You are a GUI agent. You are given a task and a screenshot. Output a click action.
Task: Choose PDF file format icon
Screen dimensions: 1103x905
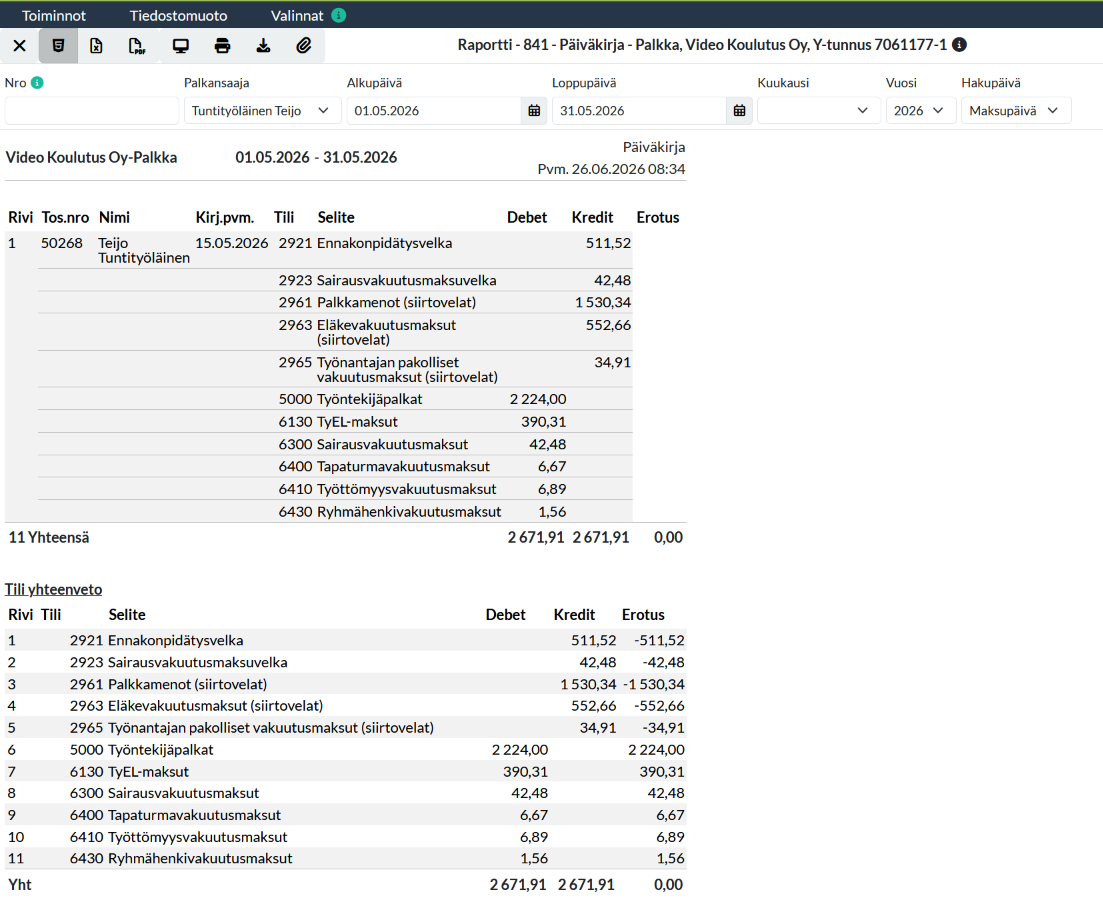tap(137, 46)
